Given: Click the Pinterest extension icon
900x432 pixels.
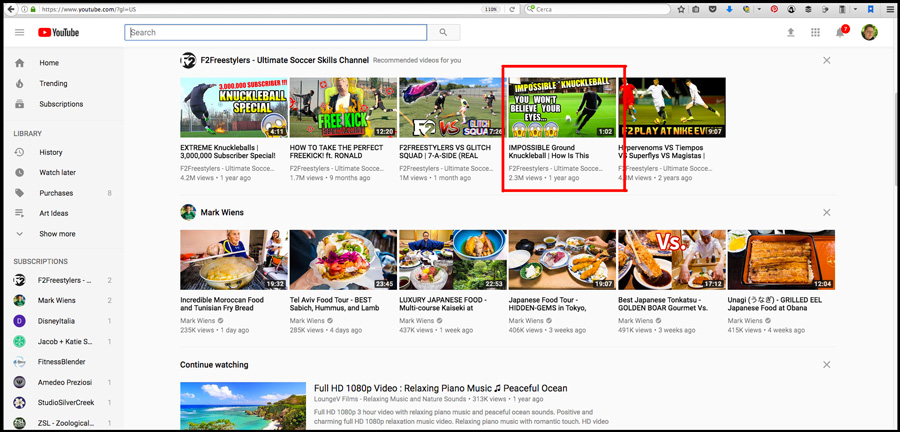Looking at the screenshot, I should pos(774,10).
